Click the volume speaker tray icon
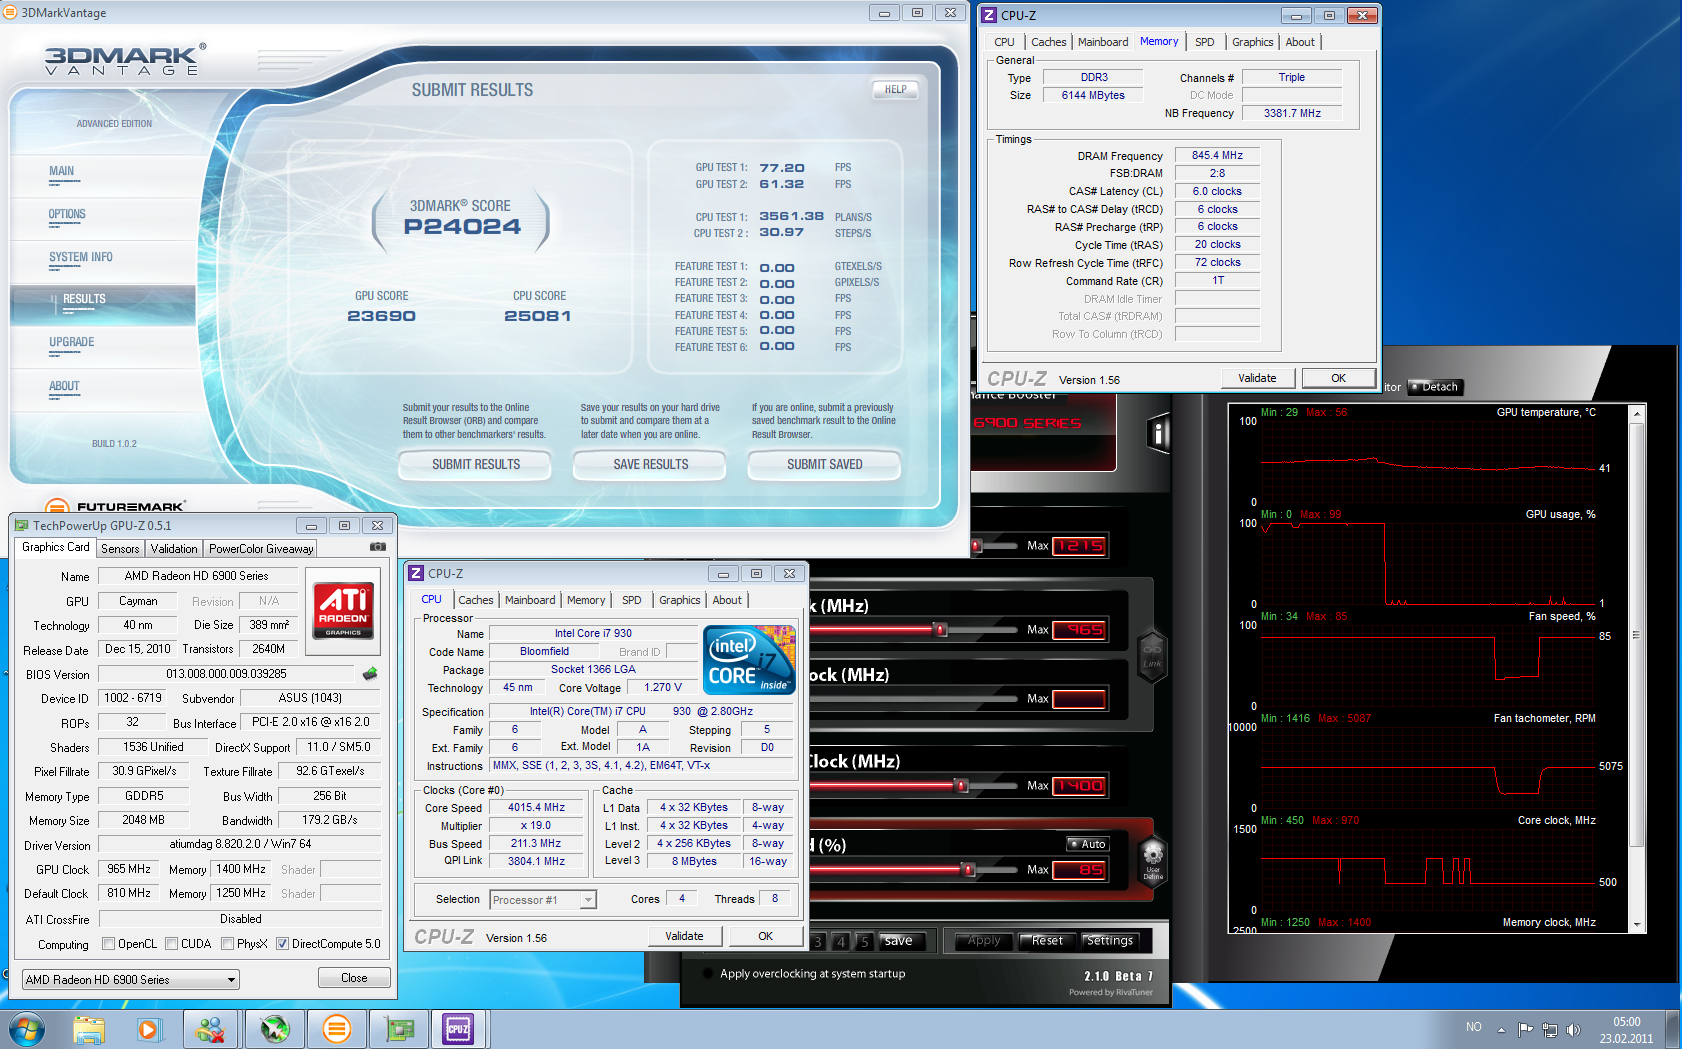The height and width of the screenshot is (1049, 1682). pos(1573,1029)
